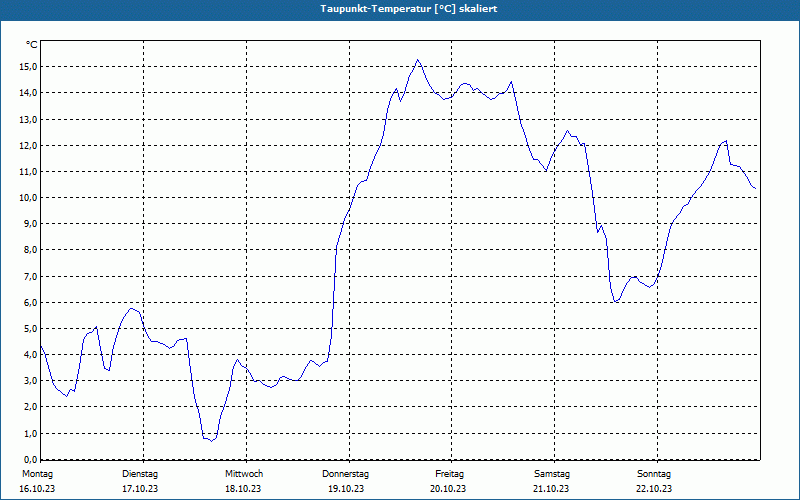The height and width of the screenshot is (500, 800).
Task: Click the dew point peak above 15 °C
Action: pyautogui.click(x=418, y=60)
